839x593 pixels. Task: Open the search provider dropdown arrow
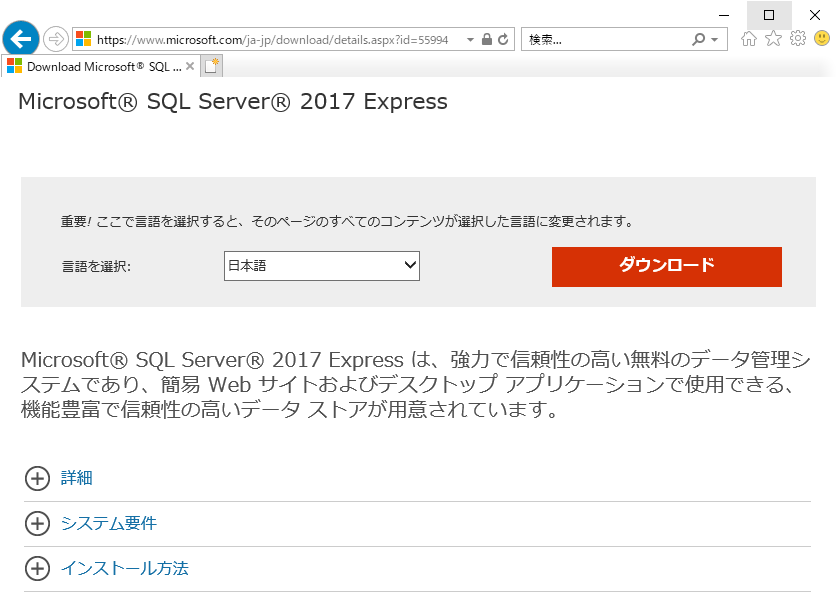click(x=714, y=40)
